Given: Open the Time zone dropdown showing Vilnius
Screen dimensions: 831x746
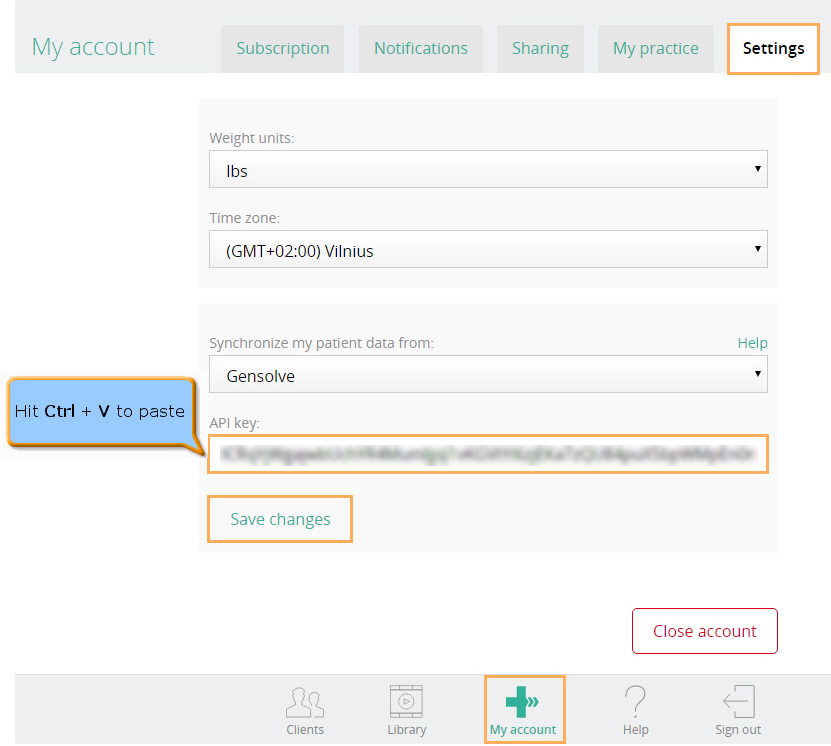Looking at the screenshot, I should tap(488, 251).
